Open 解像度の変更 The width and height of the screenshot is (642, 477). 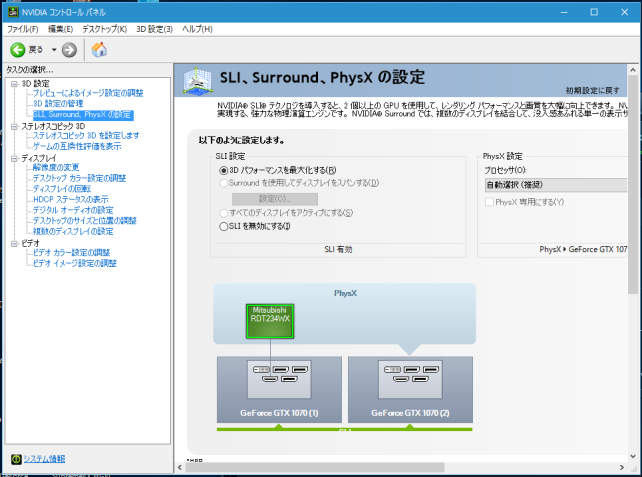[56, 167]
